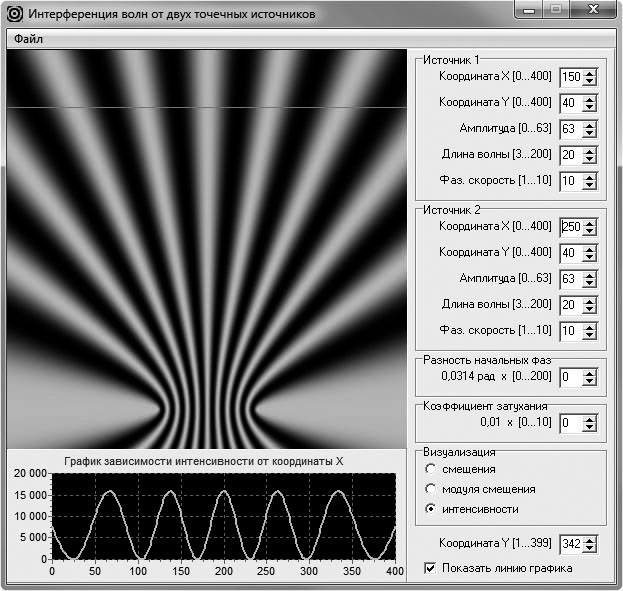
Task: Click Source 1 Фаз. скорость input field
Action: click(x=571, y=182)
